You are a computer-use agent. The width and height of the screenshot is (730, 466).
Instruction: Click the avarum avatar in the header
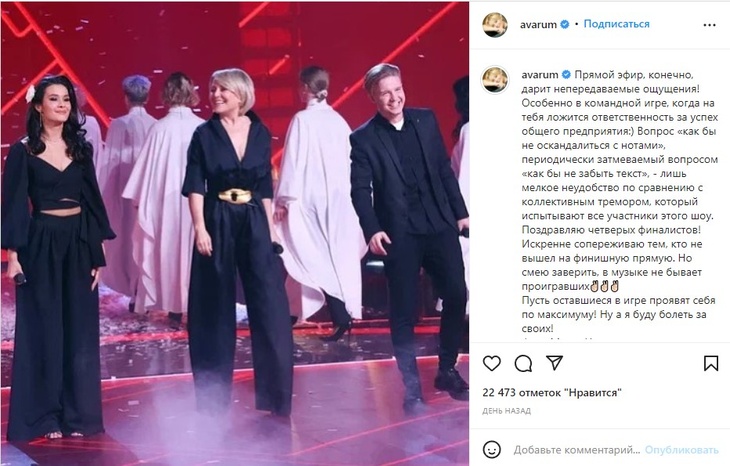[x=494, y=24]
